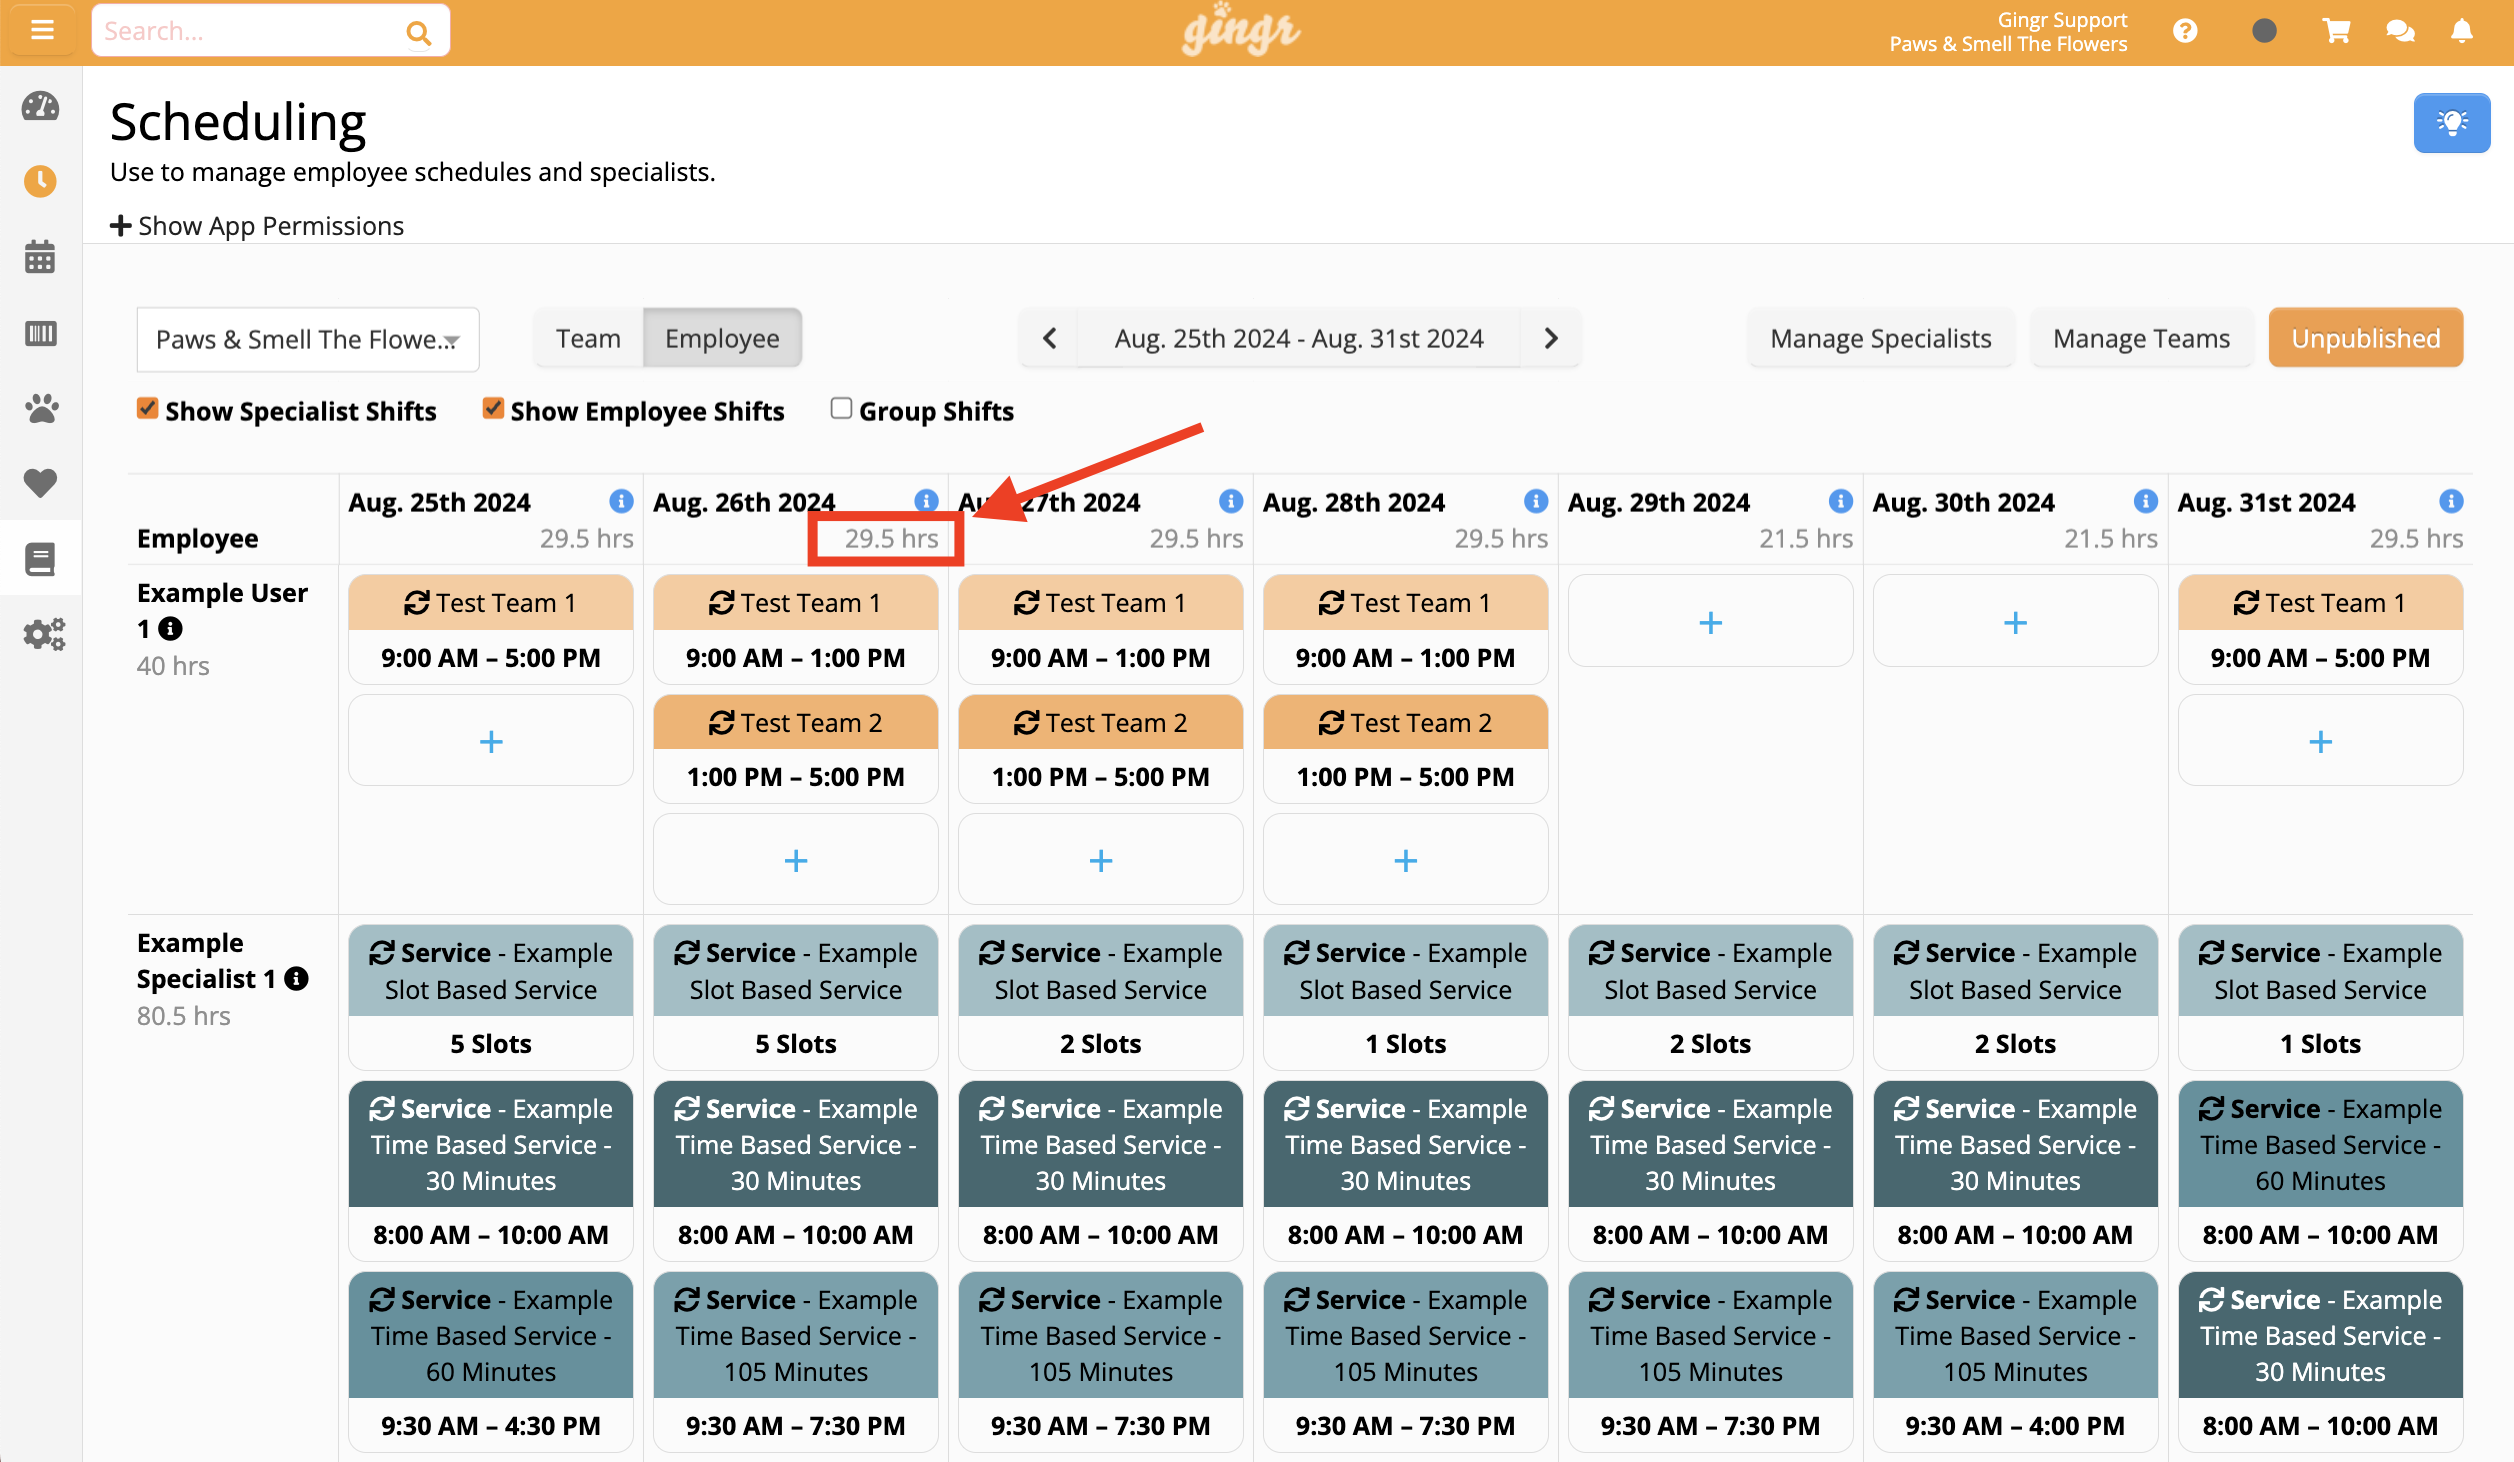Open 105 Minutes service shift Aug. 28th
This screenshot has width=2514, height=1462.
coord(1406,1361)
